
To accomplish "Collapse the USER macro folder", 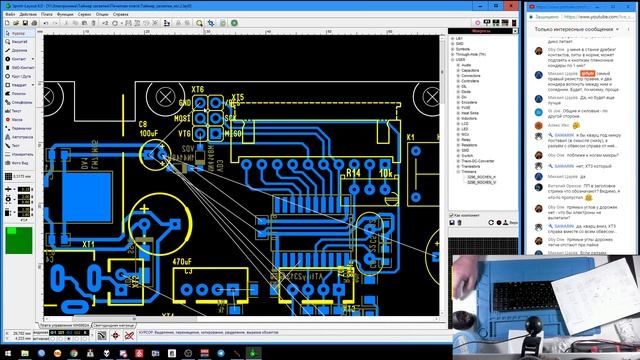I will pyautogui.click(x=453, y=60).
